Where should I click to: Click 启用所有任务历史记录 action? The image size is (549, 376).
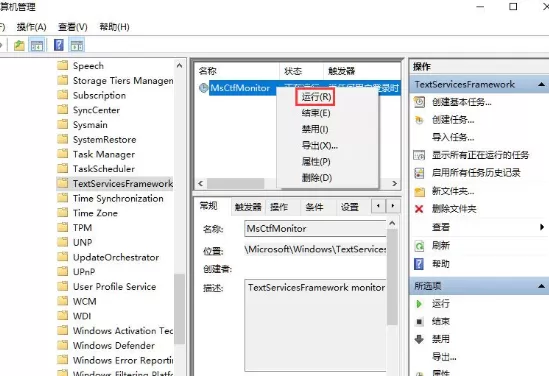pos(476,173)
